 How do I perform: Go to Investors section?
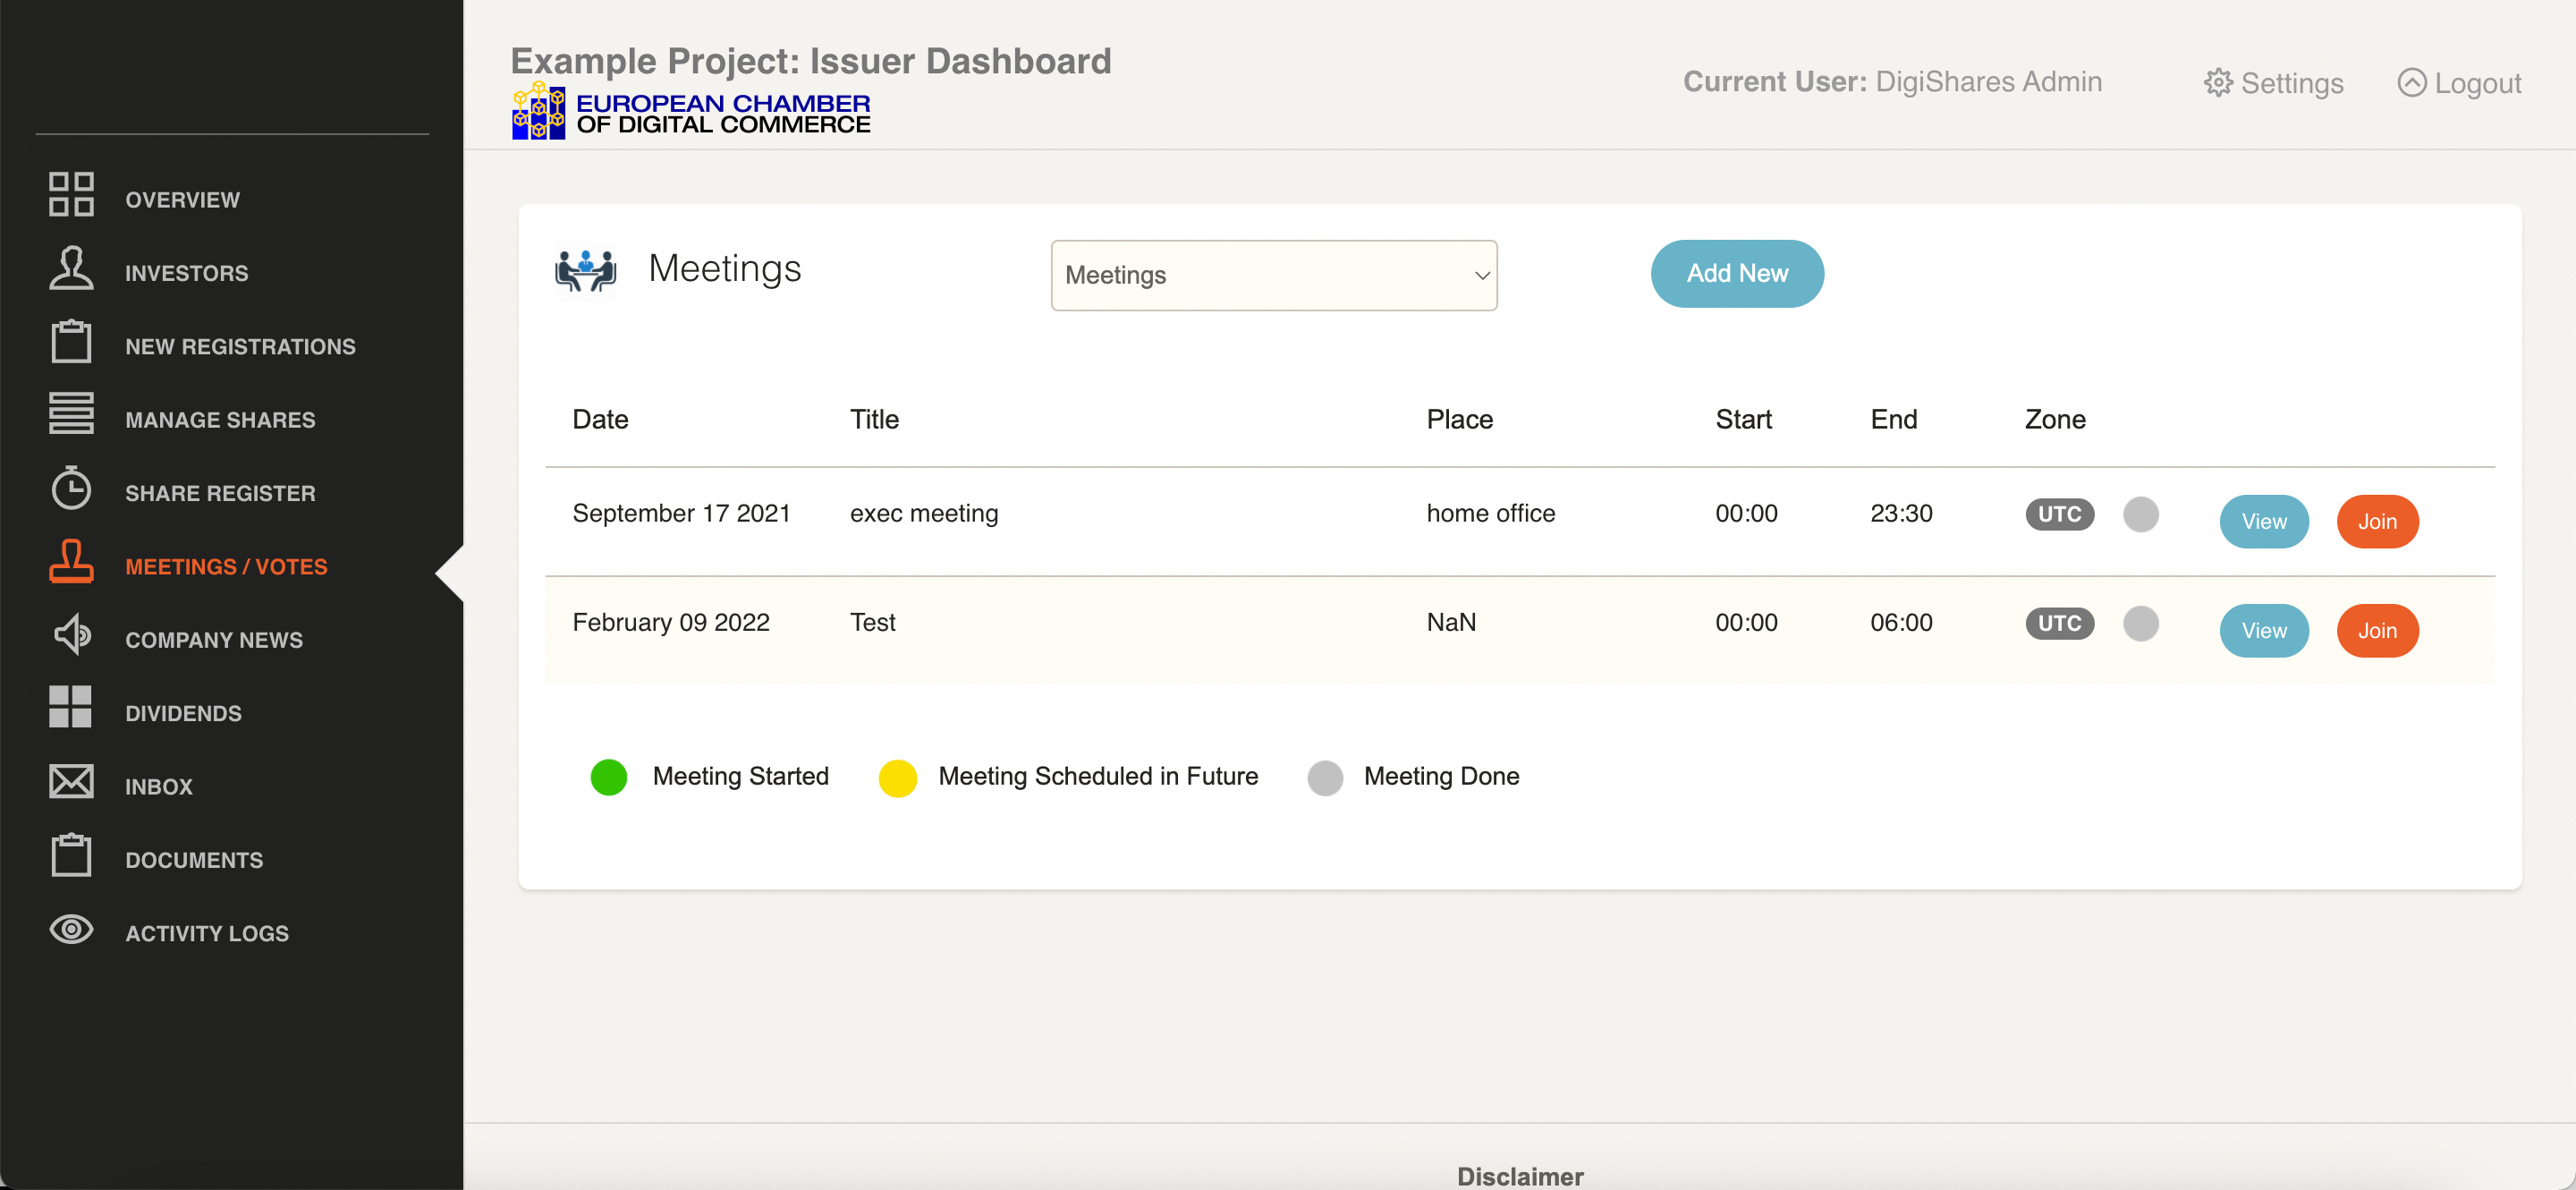tap(186, 273)
